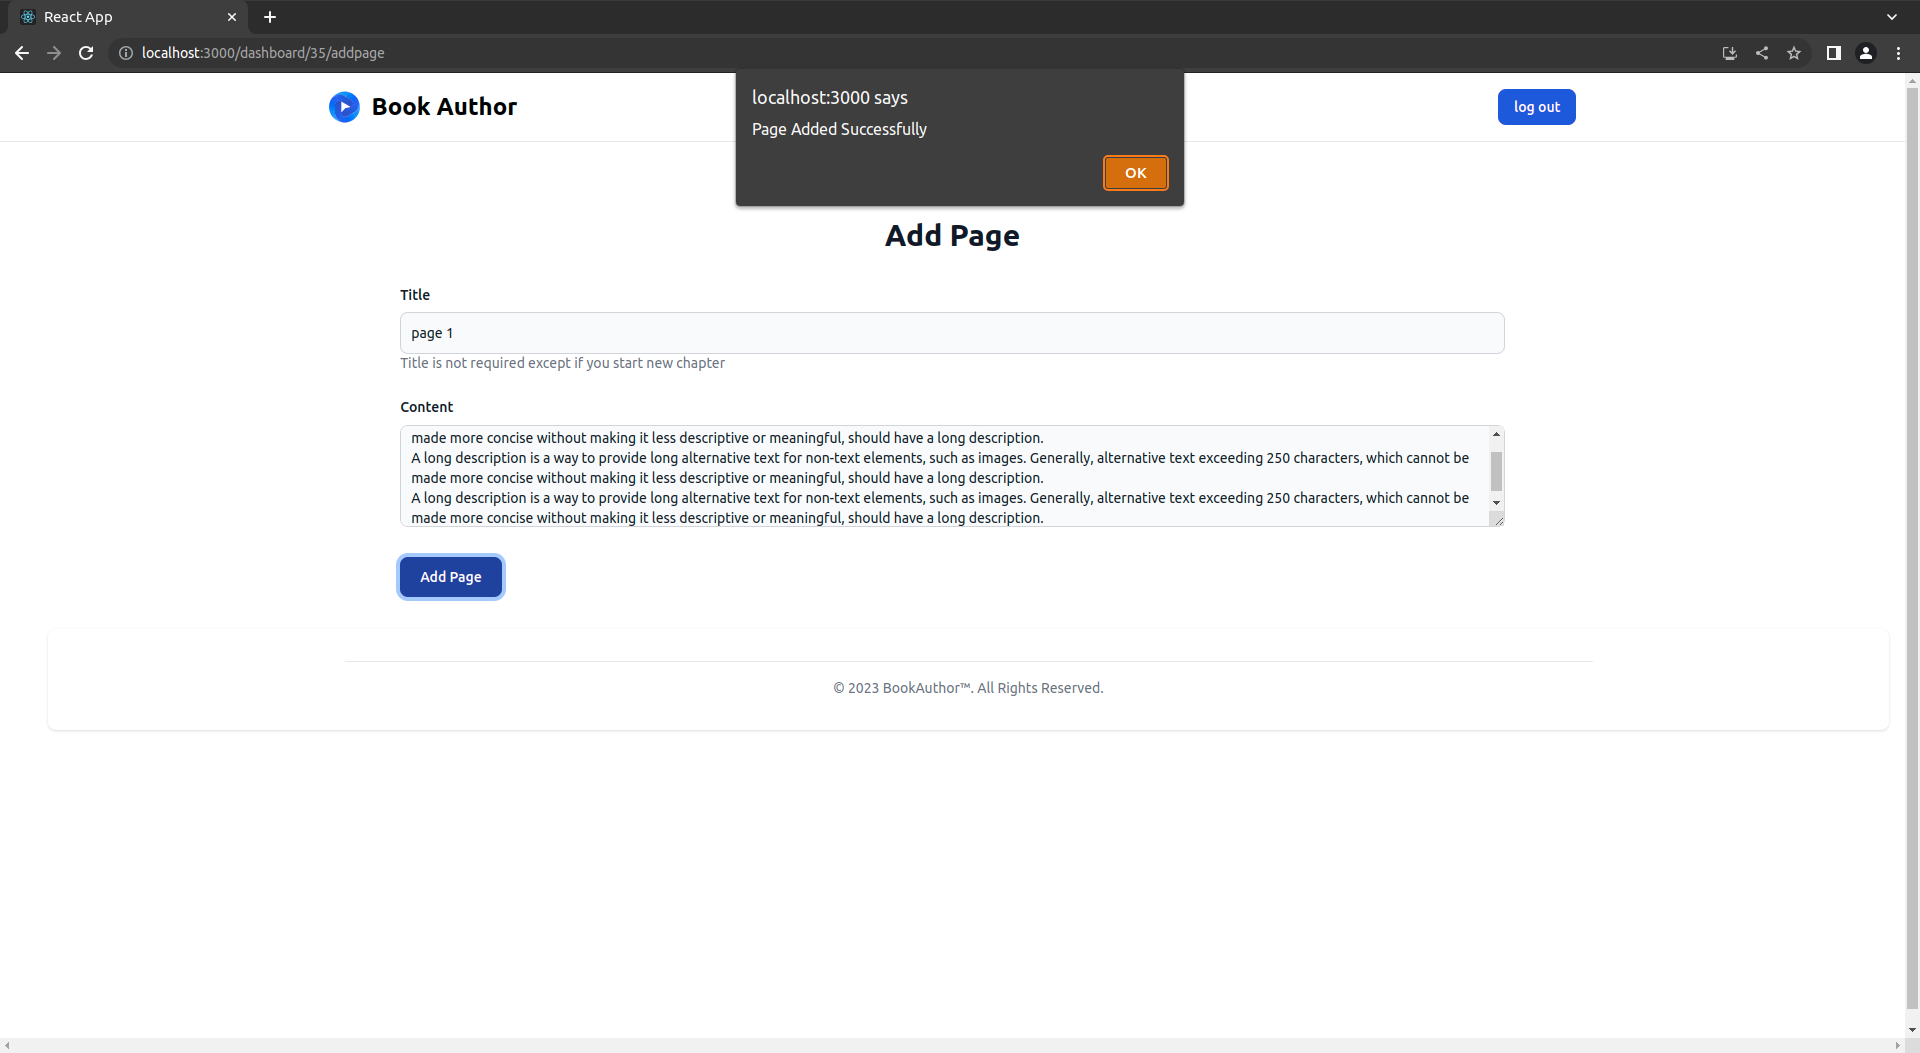1920x1053 pixels.
Task: Click the page scrollbar up arrow
Action: pyautogui.click(x=1912, y=81)
